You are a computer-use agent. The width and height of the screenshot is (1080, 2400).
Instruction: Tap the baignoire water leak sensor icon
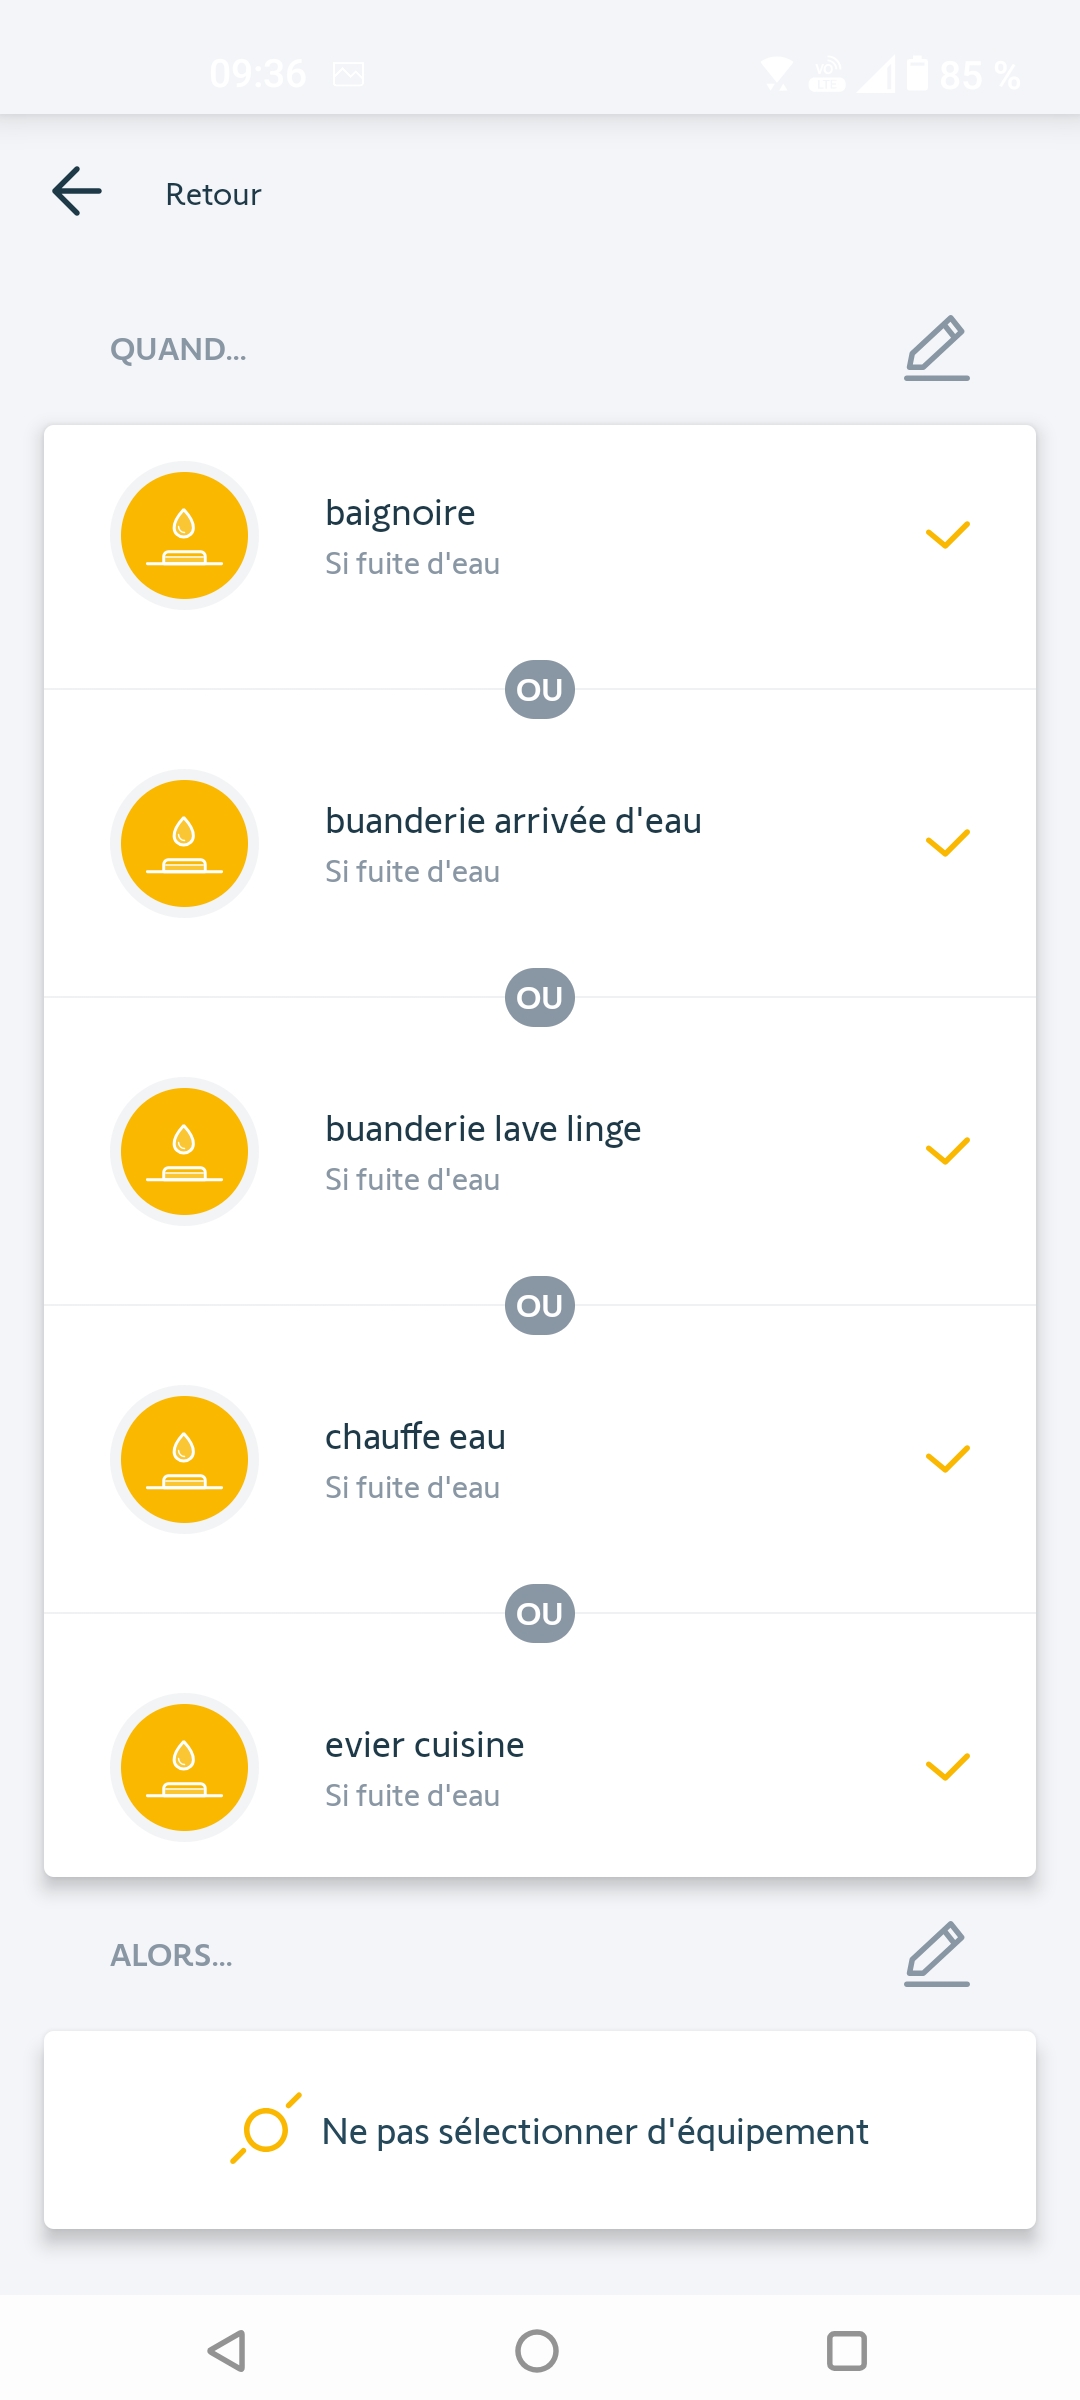(184, 535)
